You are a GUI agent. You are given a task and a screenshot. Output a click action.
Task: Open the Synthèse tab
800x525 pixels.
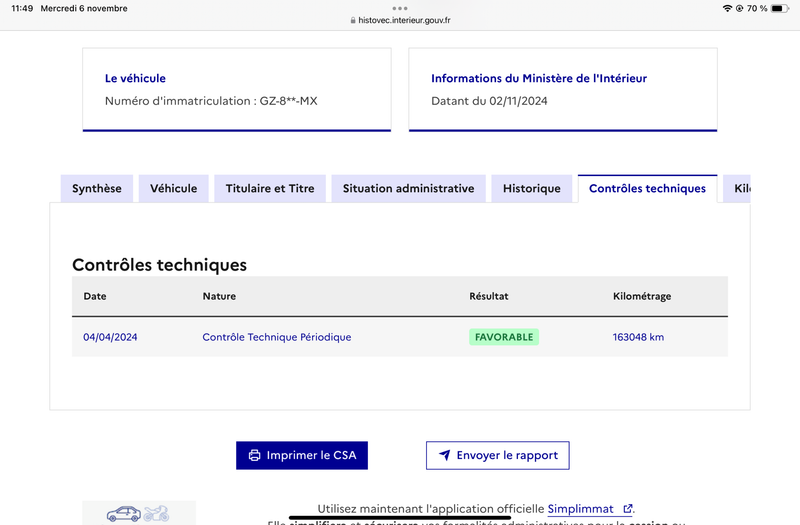pyautogui.click(x=96, y=189)
